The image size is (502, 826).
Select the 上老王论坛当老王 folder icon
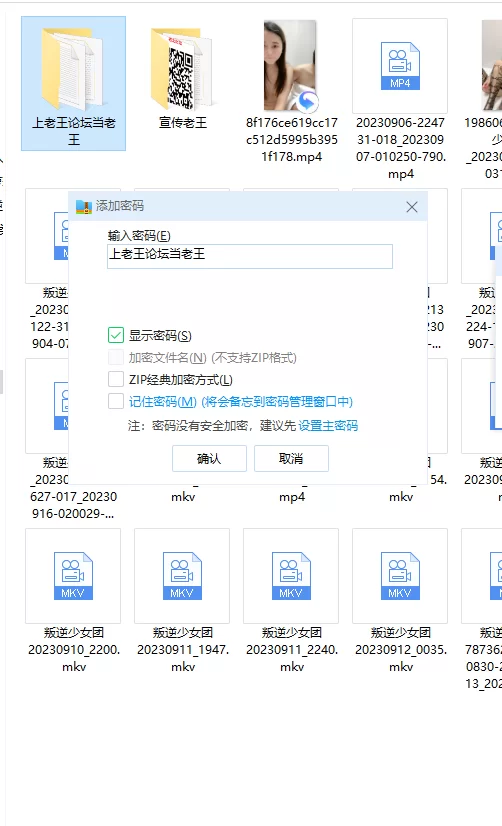coord(72,68)
